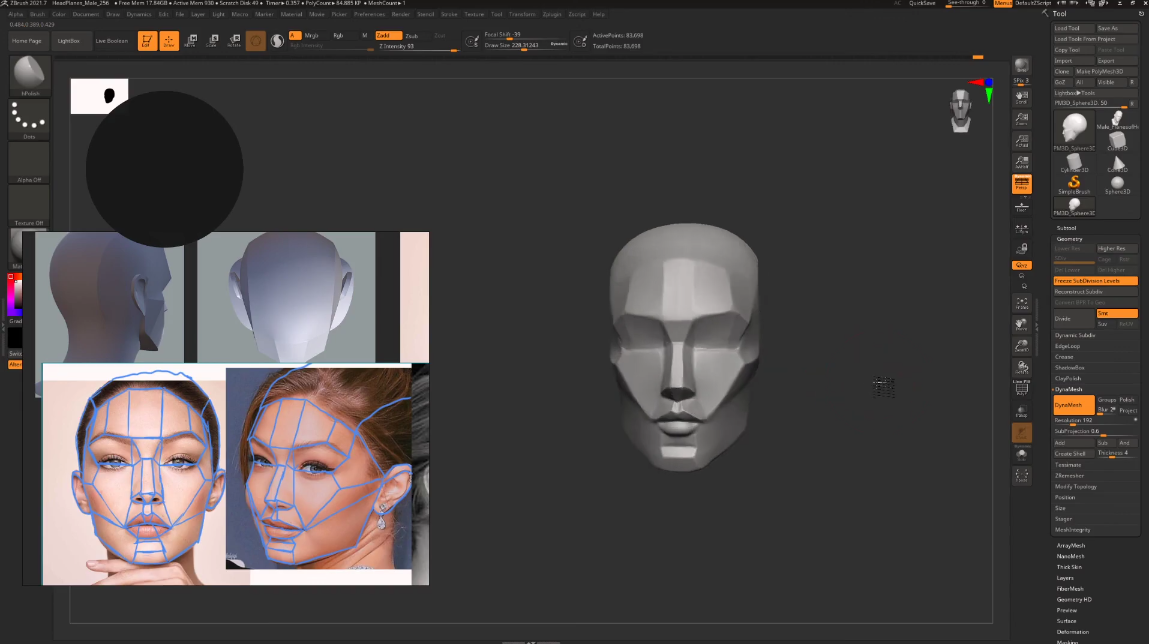Select the Cube3D tool thumbnail
This screenshot has height=644, width=1149.
click(x=1117, y=141)
